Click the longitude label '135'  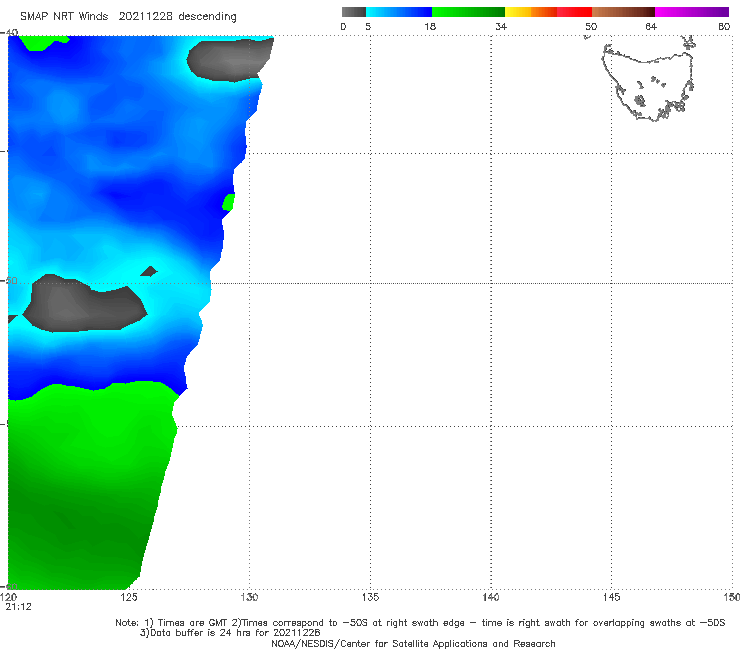[x=370, y=598]
